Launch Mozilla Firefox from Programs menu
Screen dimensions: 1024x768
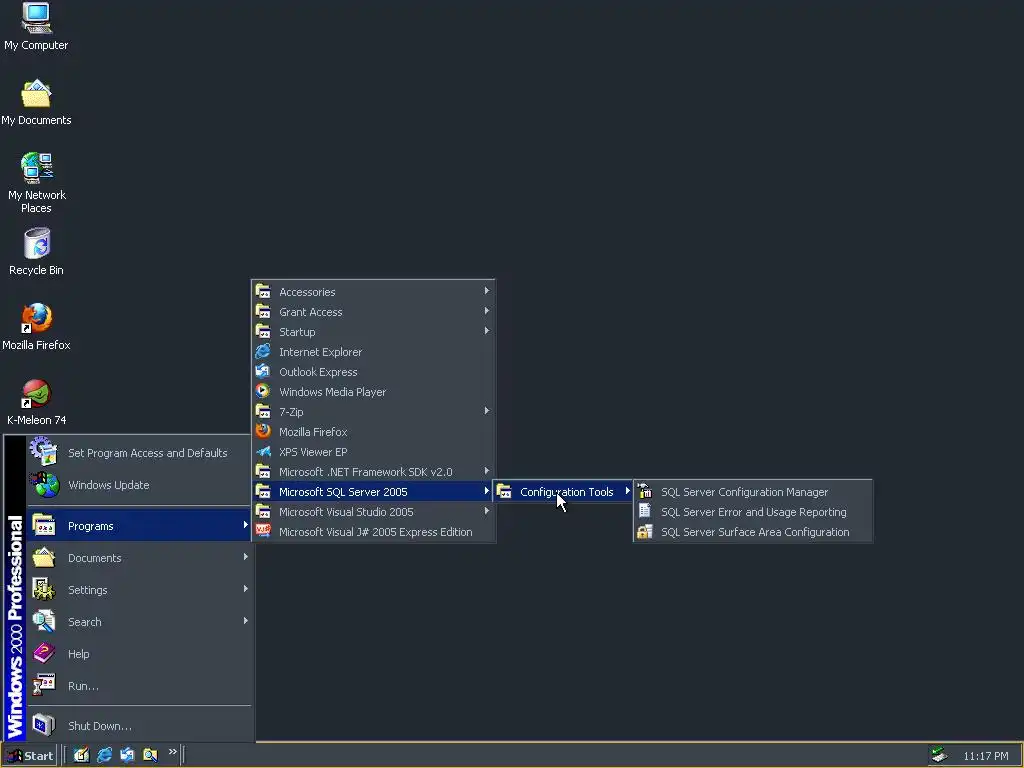[x=373, y=432]
